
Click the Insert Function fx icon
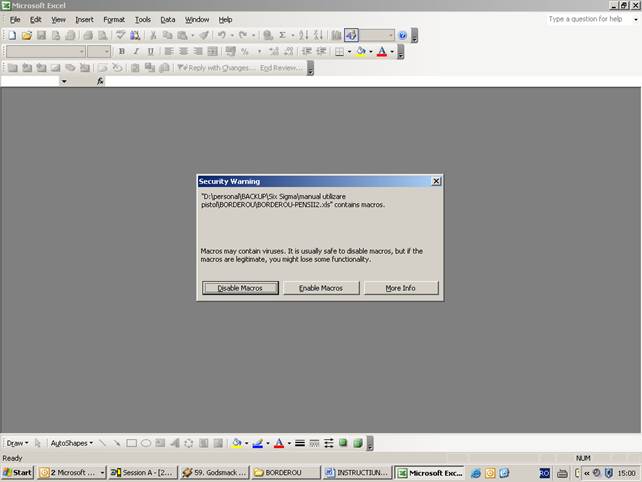click(x=100, y=81)
